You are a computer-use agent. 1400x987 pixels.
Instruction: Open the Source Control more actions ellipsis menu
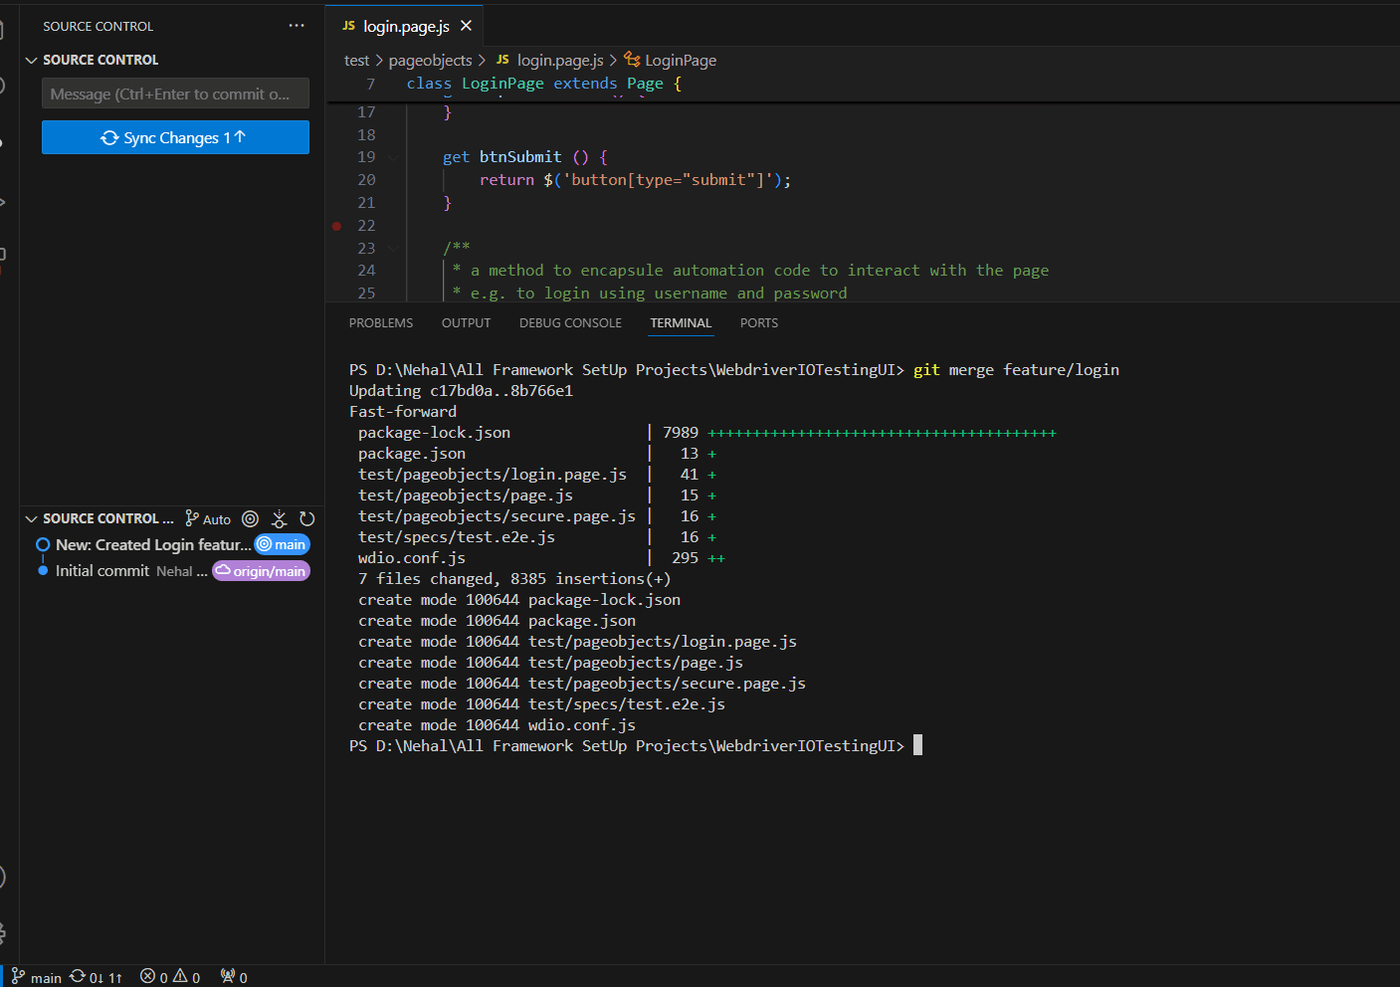296,26
